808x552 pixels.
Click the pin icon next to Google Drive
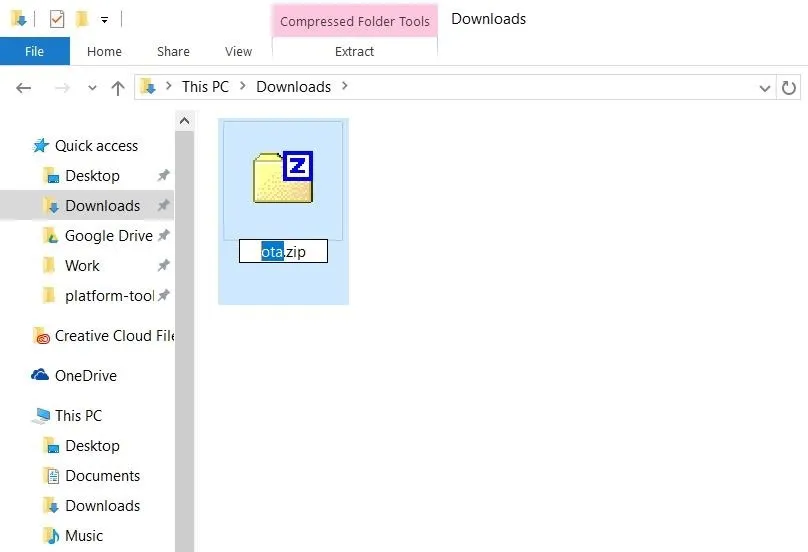163,235
